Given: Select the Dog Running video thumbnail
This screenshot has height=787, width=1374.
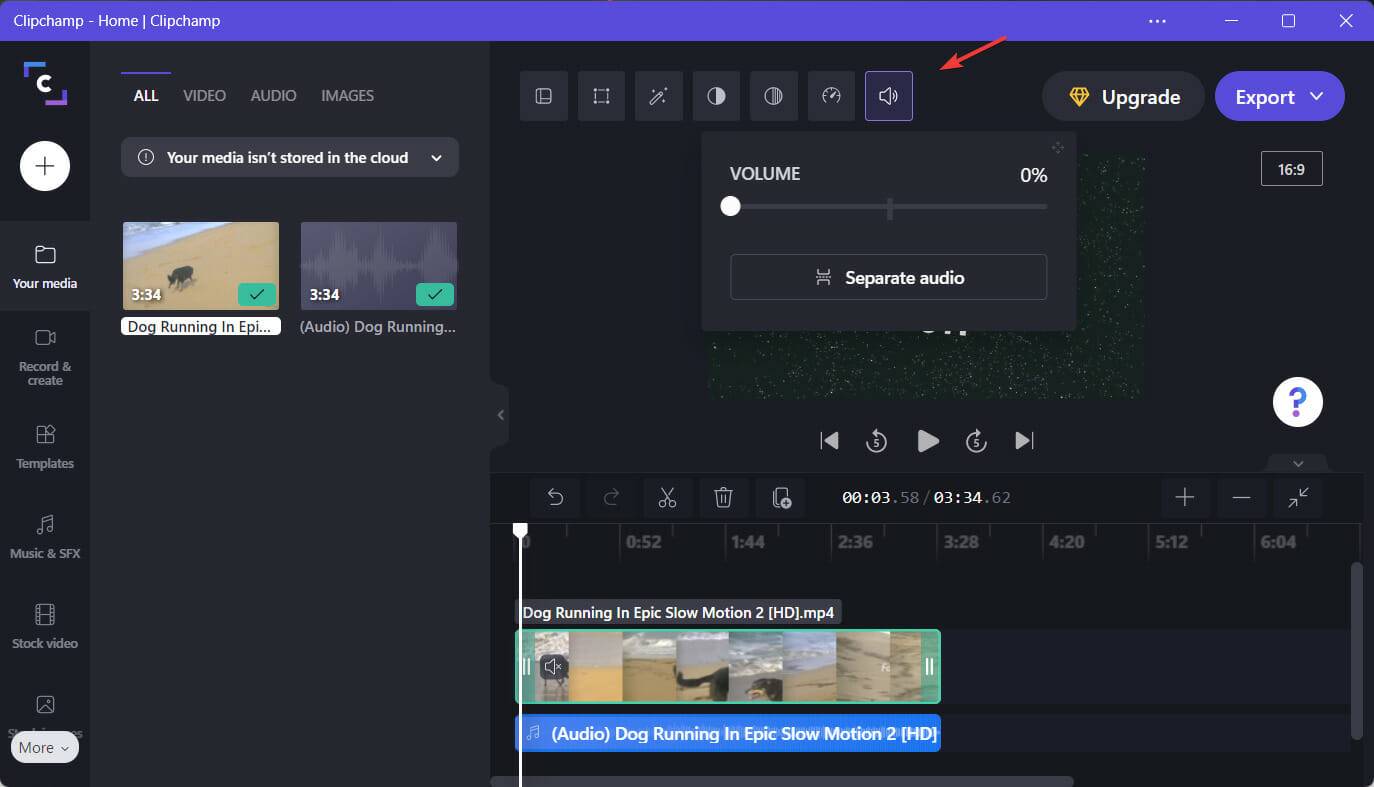Looking at the screenshot, I should (x=200, y=265).
